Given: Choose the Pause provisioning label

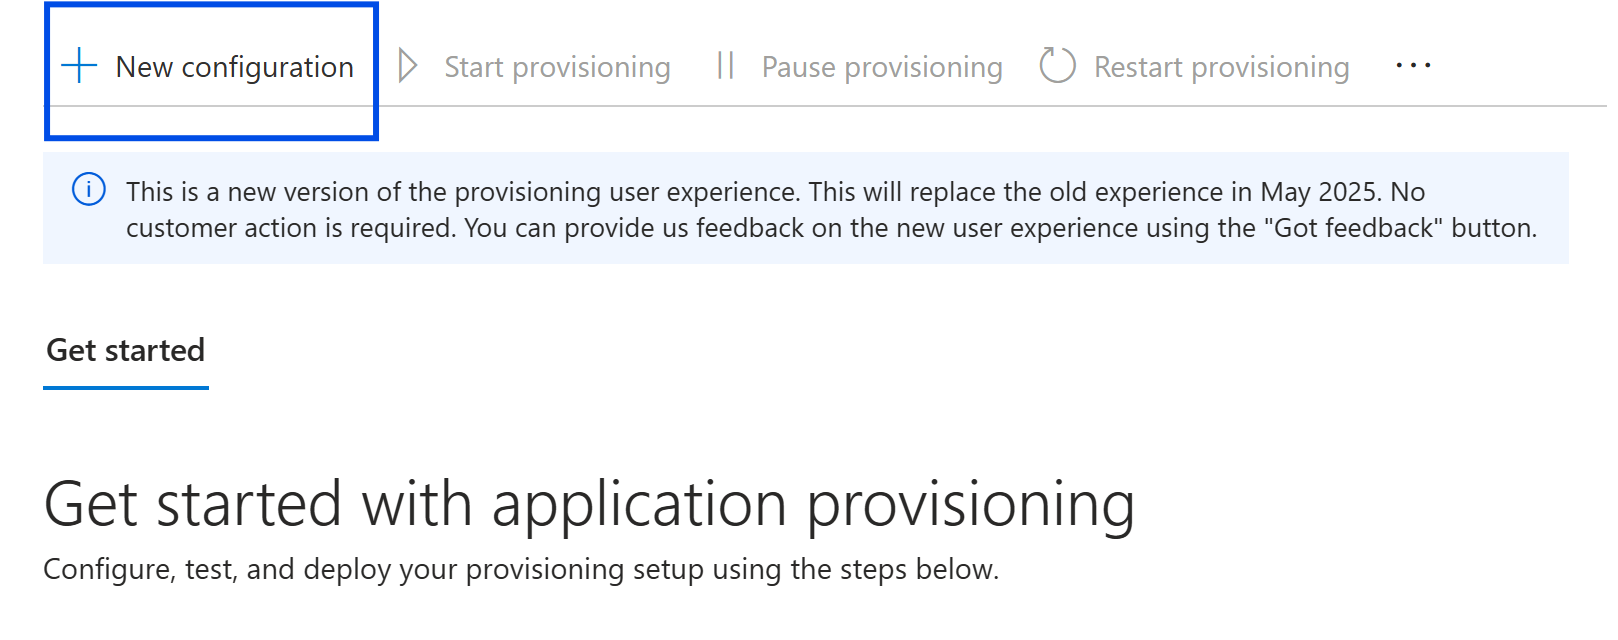Looking at the screenshot, I should (881, 67).
